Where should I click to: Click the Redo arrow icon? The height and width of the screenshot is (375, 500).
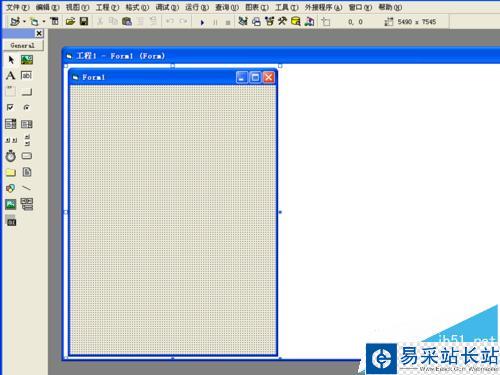point(183,21)
